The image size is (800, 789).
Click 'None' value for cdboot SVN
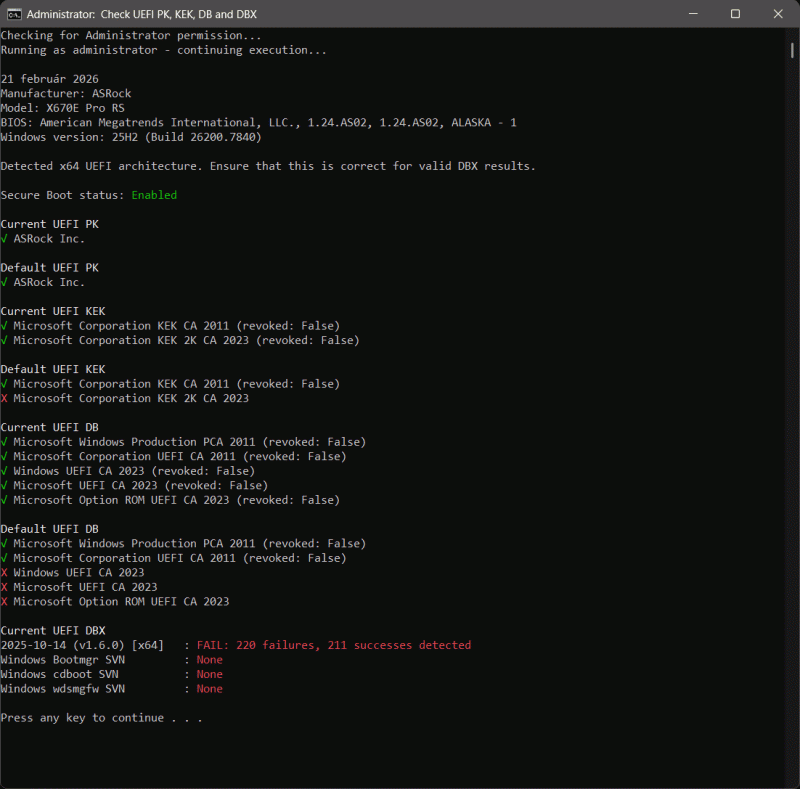tap(210, 675)
